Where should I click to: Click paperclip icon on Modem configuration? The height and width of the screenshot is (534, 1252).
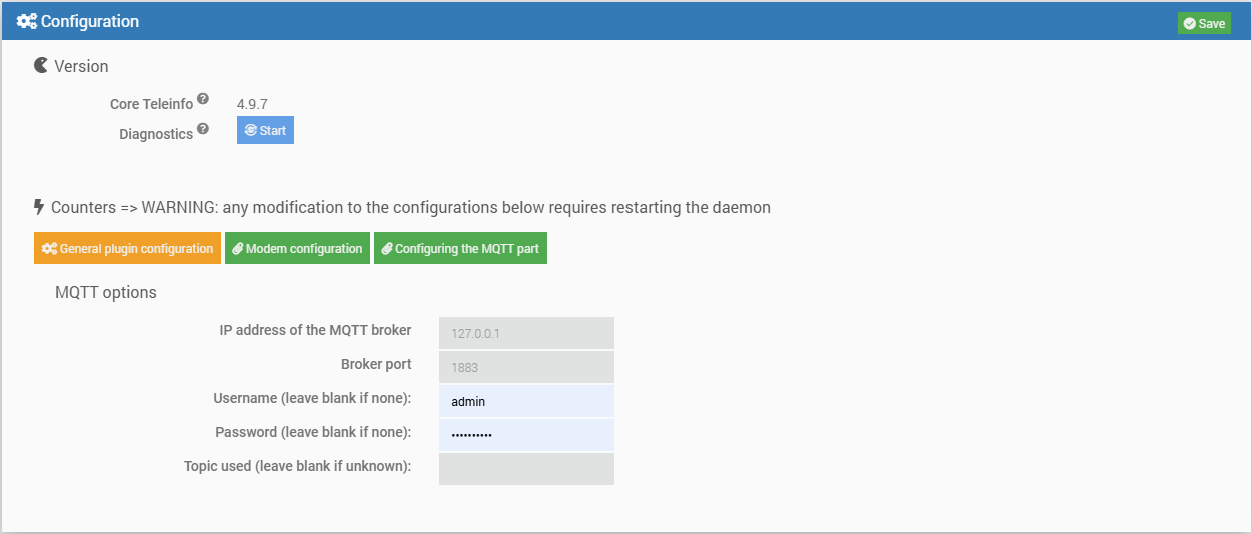tap(238, 249)
